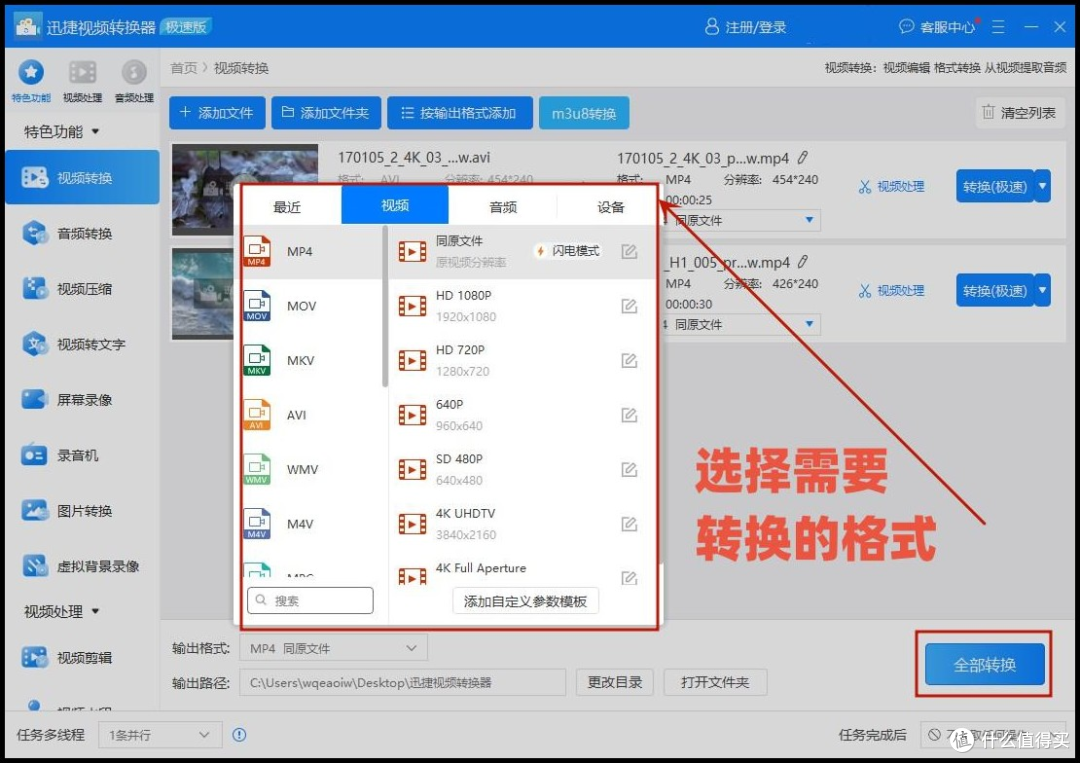Open the 视频处理 film icon tab

pyautogui.click(x=83, y=81)
